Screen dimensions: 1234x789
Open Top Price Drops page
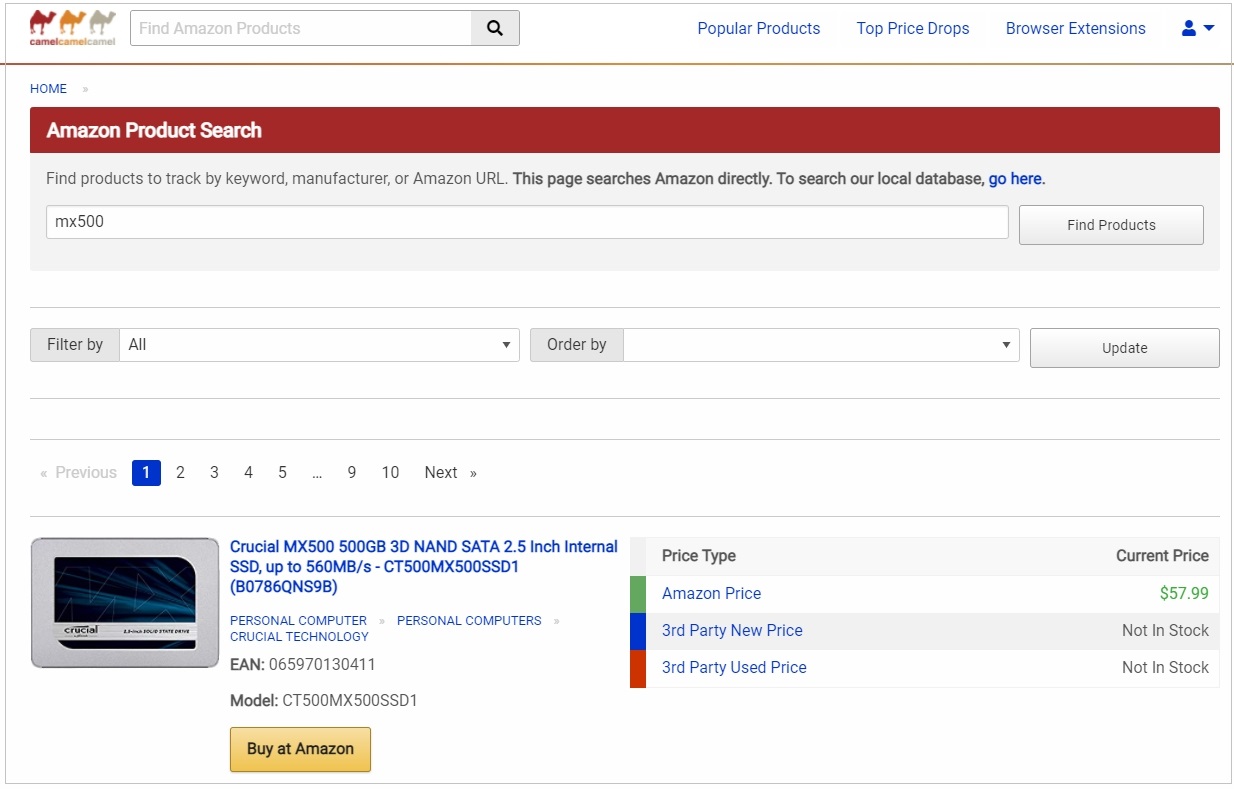(913, 28)
